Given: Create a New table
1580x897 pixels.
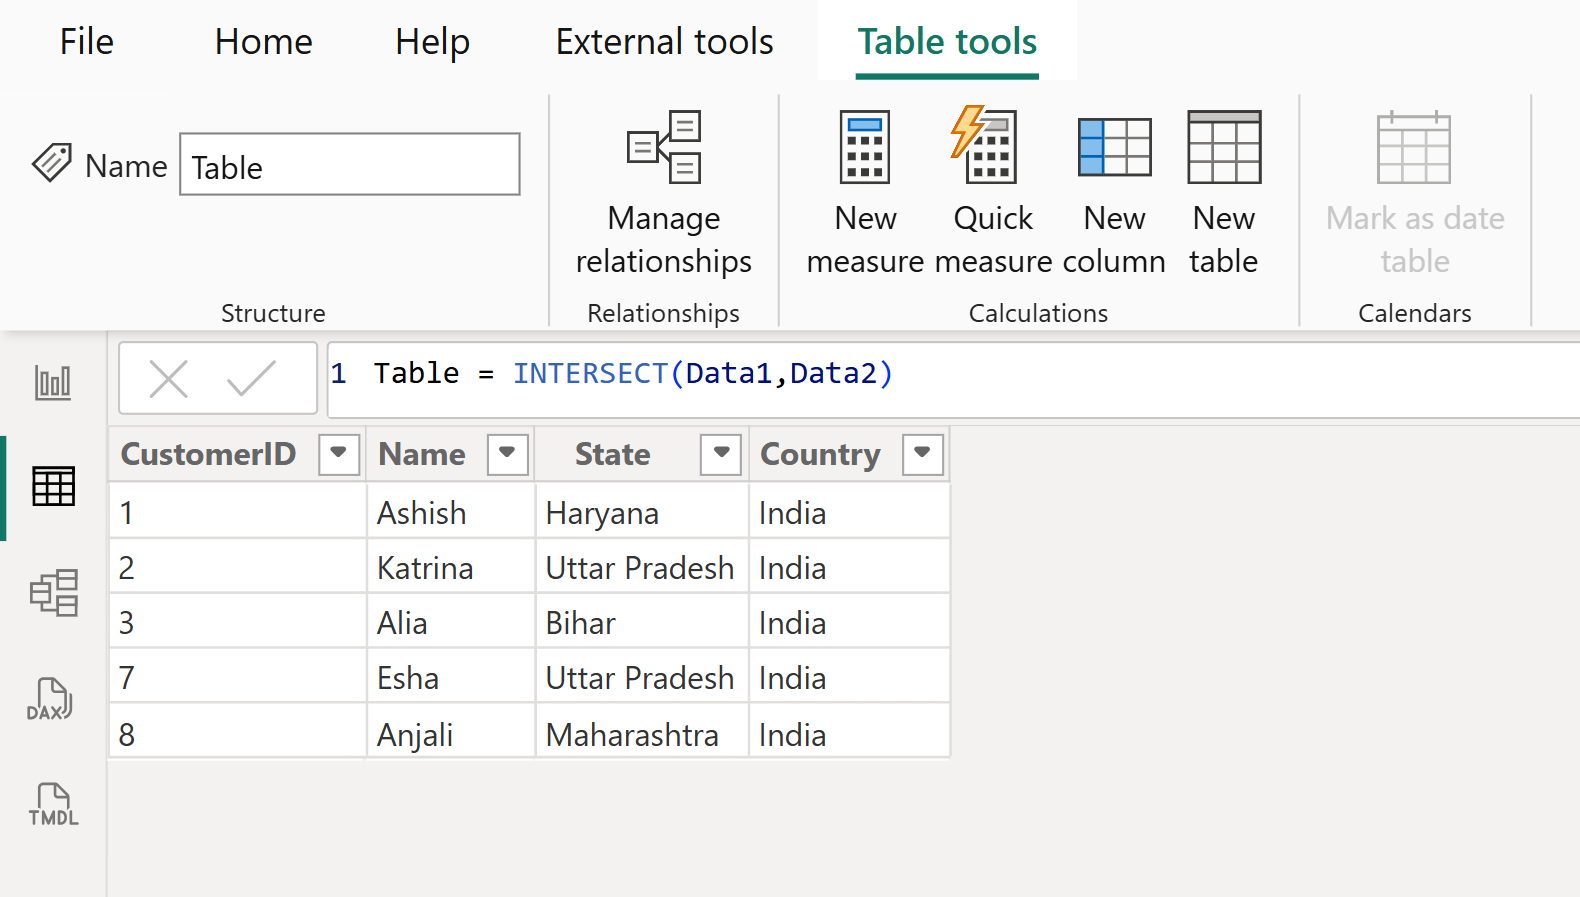Looking at the screenshot, I should (1223, 192).
